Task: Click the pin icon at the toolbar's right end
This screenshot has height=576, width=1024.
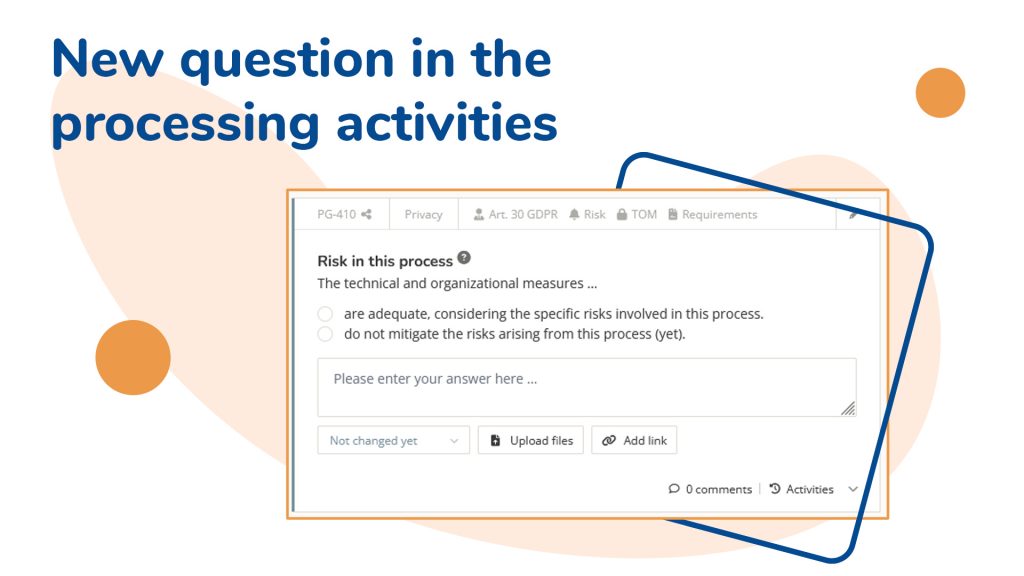Action: pos(851,214)
